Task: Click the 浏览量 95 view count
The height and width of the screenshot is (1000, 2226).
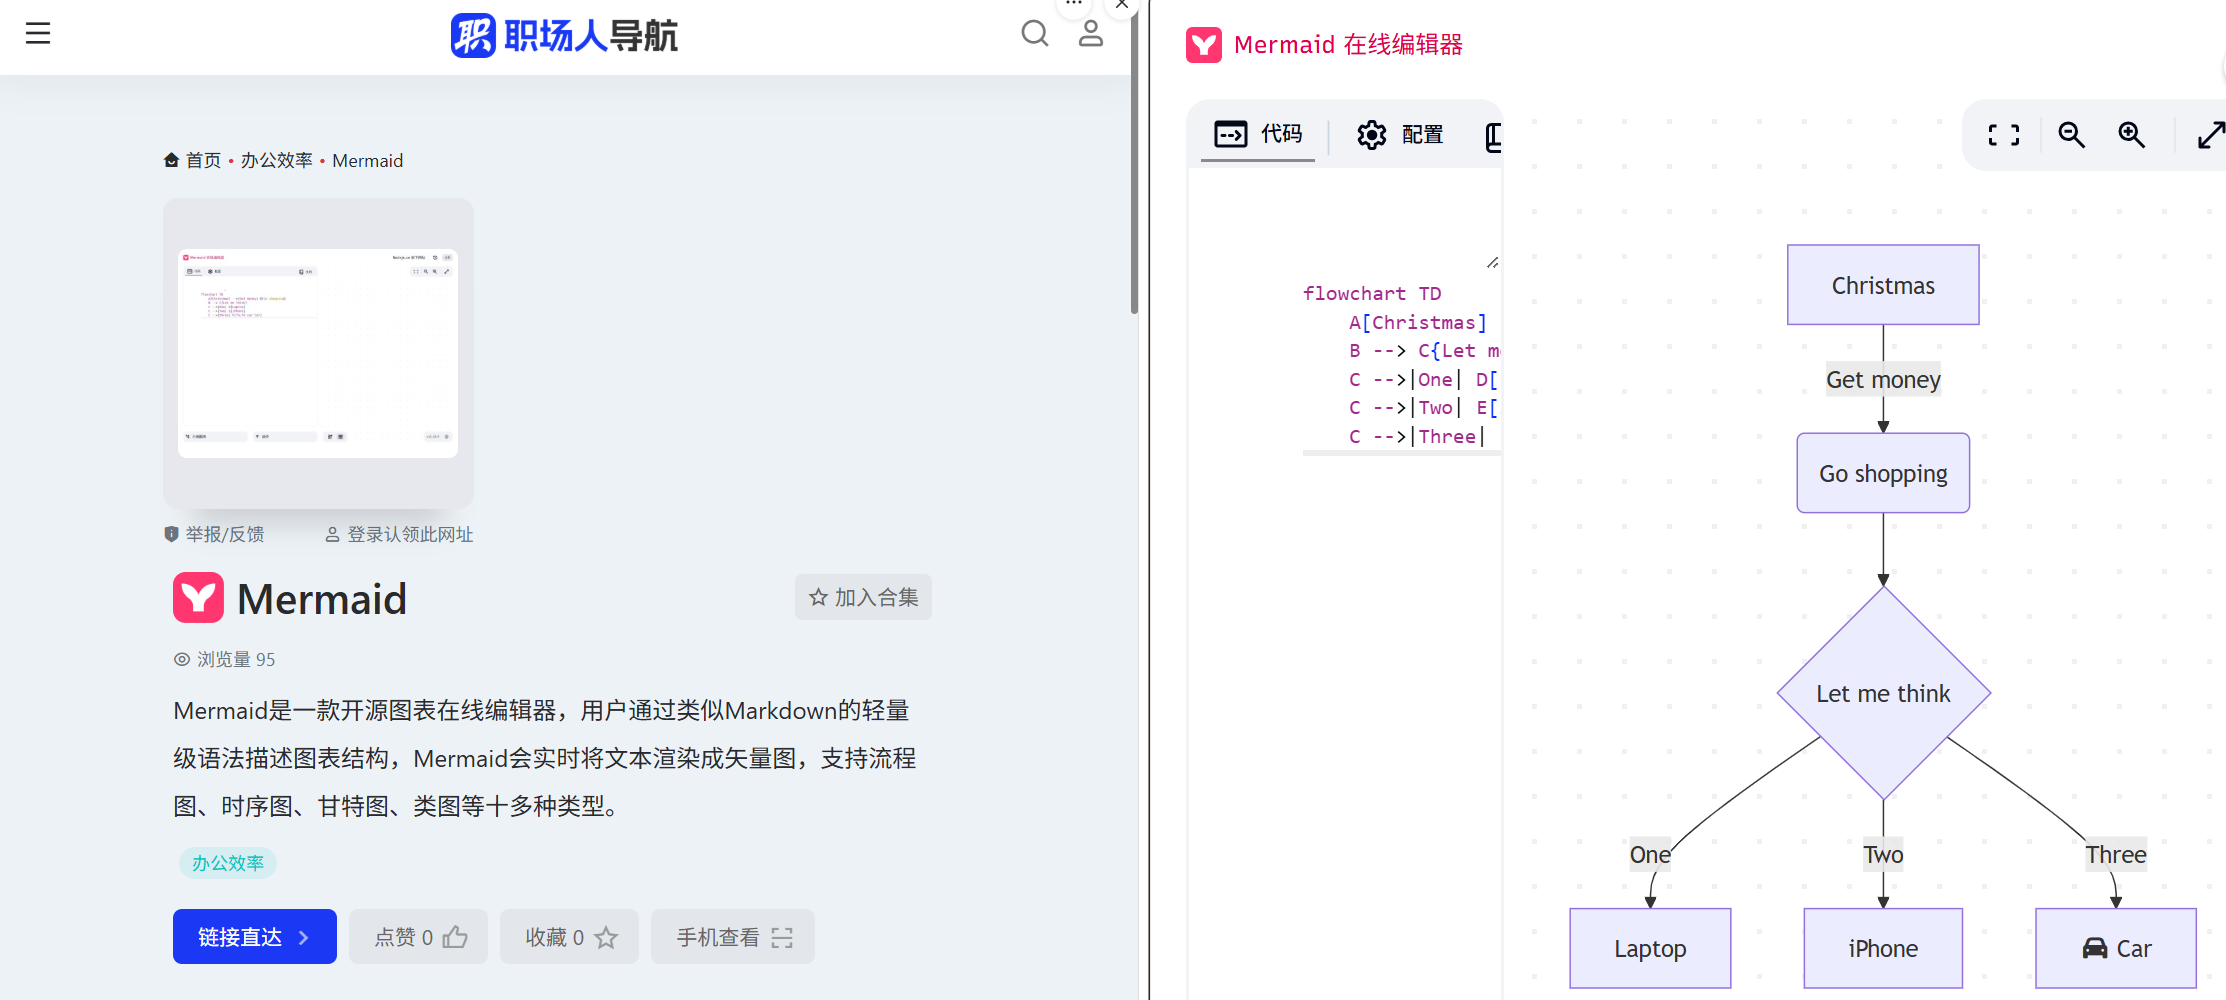Action: pos(225,660)
